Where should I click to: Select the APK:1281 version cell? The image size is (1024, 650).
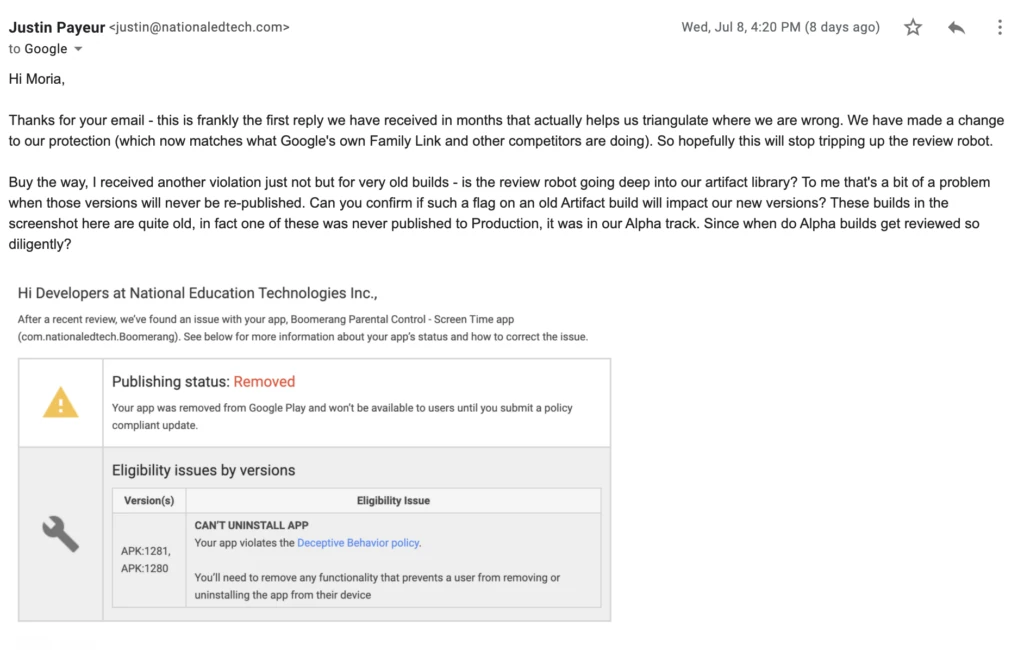145,551
